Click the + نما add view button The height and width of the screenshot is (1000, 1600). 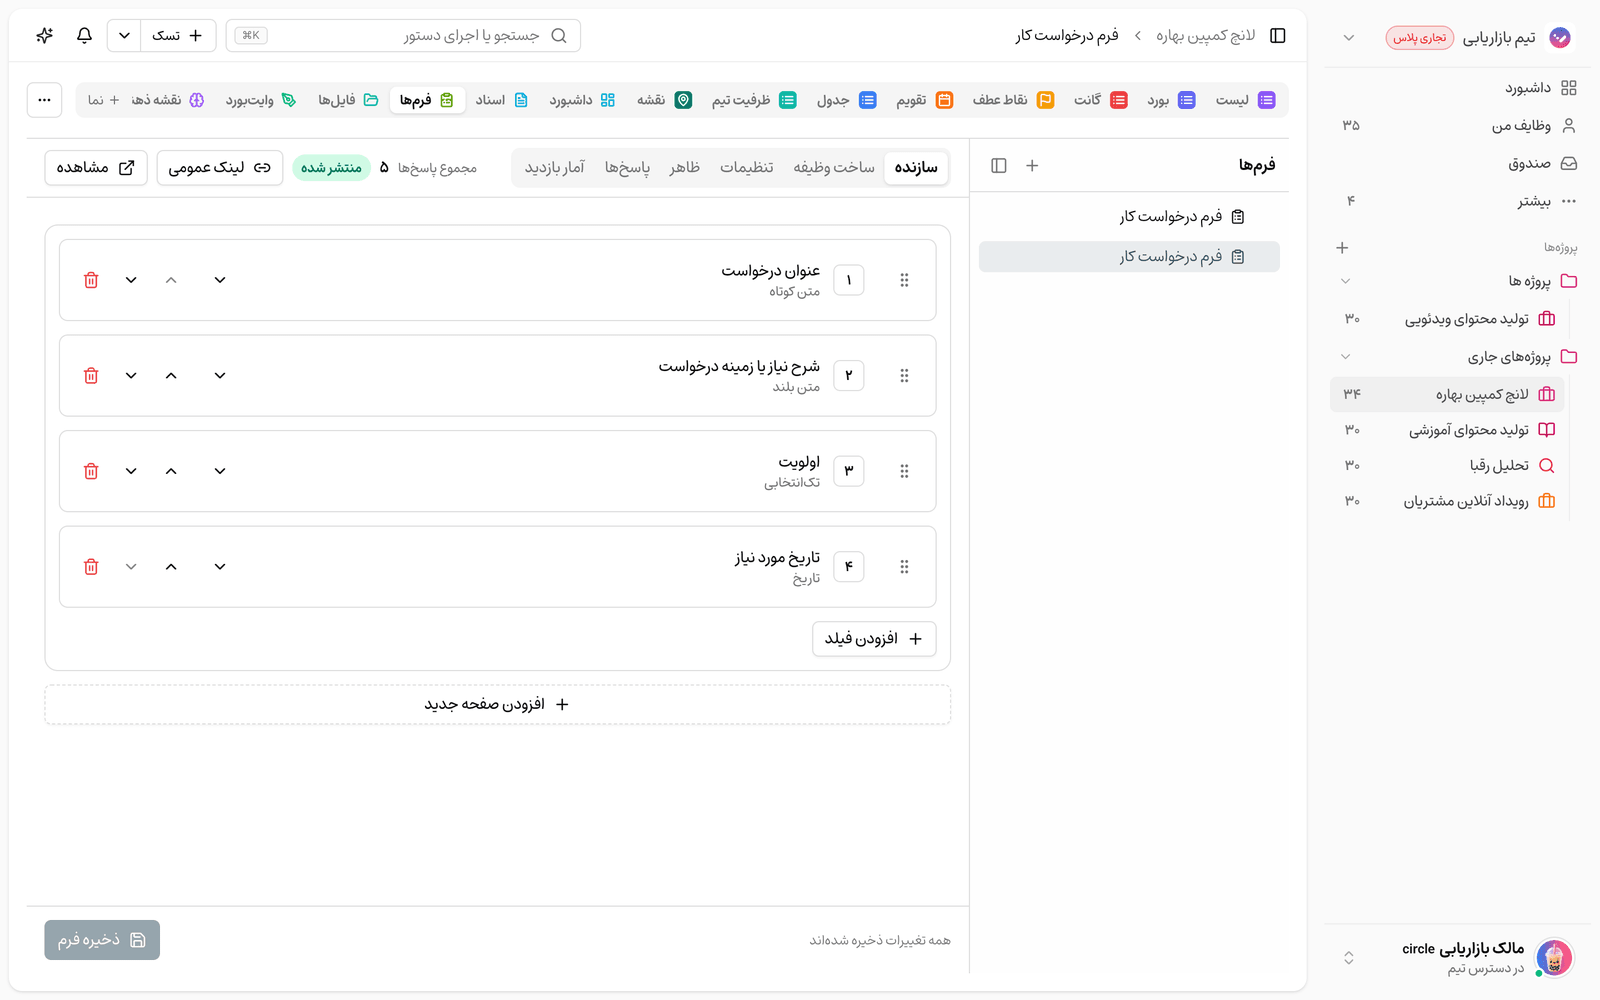point(103,100)
